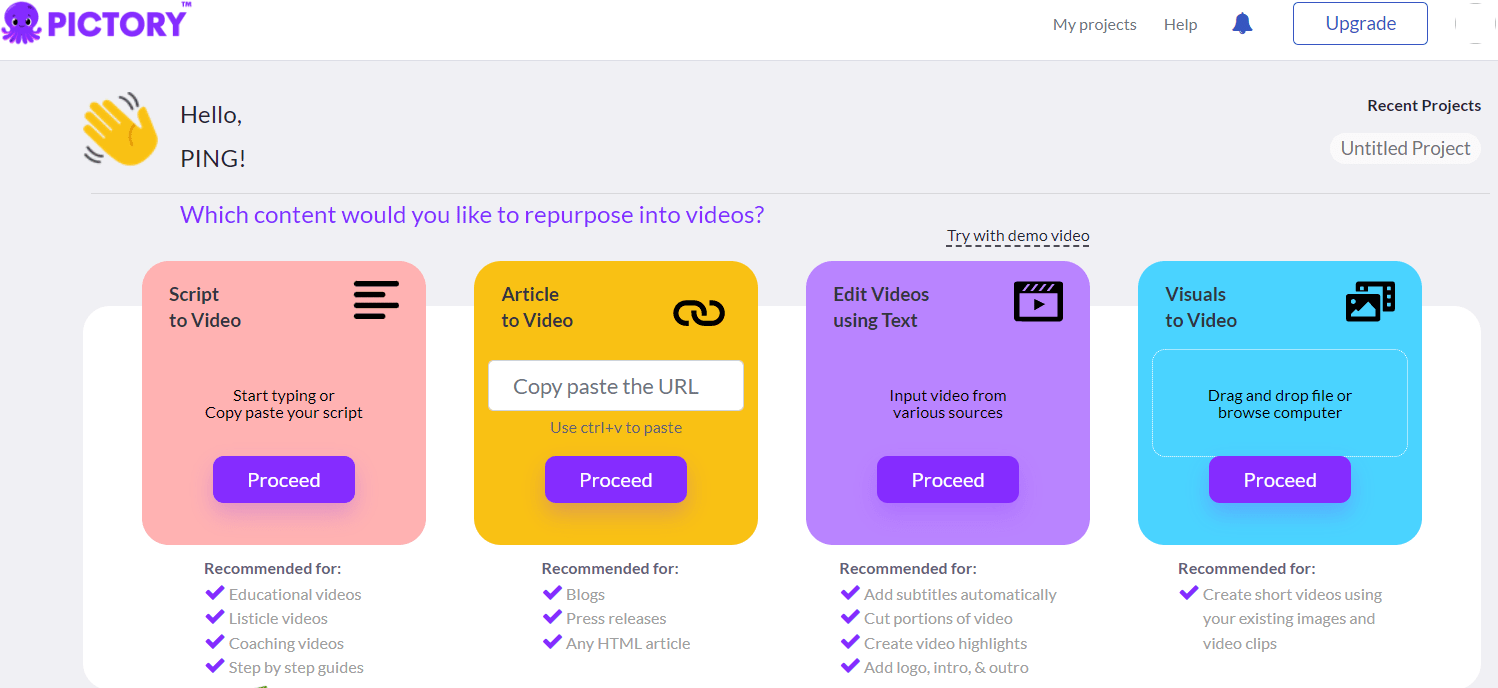Click the checkmark next to Blogs
Screen dimensions: 1498x688
coord(553,593)
